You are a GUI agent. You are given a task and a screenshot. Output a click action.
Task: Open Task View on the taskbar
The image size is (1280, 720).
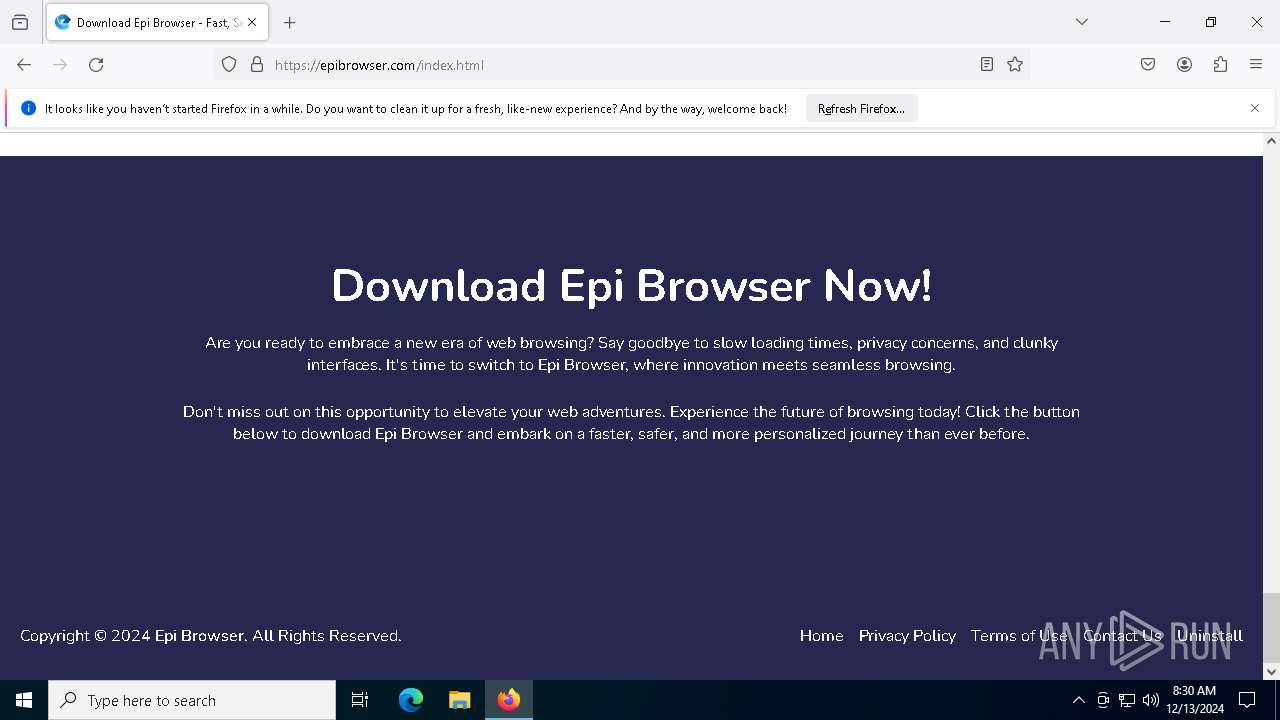coord(360,700)
